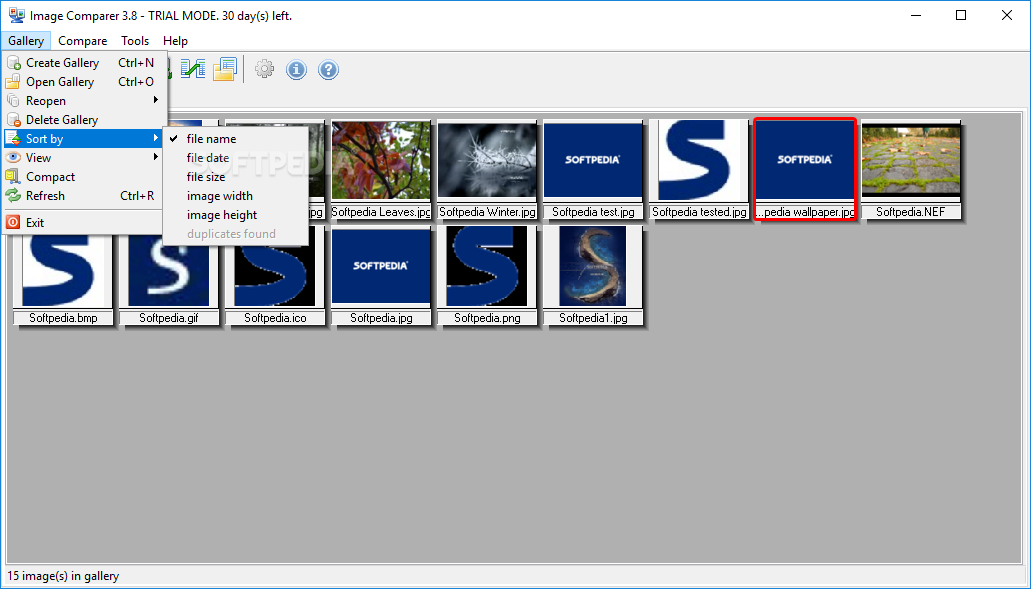Click the yellow folder gallery toolbar icon
This screenshot has height=589, width=1031.
pos(224,69)
